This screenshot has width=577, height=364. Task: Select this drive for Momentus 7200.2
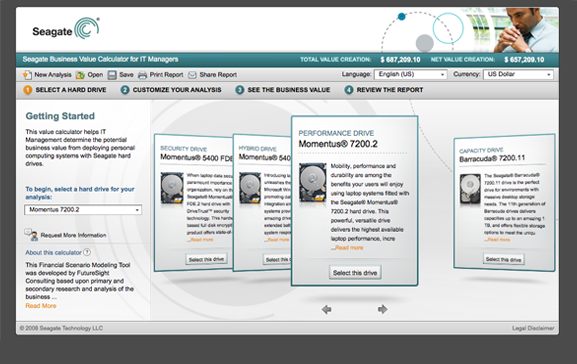tap(355, 273)
